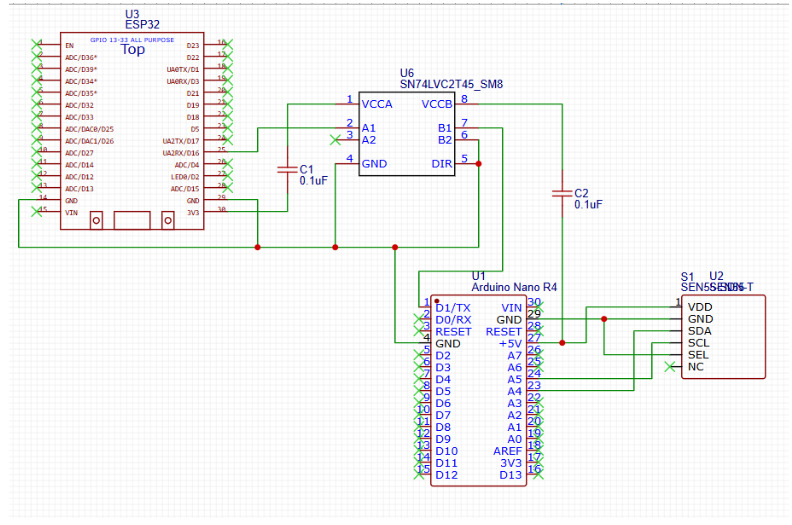Select the A5 pin on Arduino Nano
Image resolution: width=792 pixels, height=525 pixels.
click(515, 379)
